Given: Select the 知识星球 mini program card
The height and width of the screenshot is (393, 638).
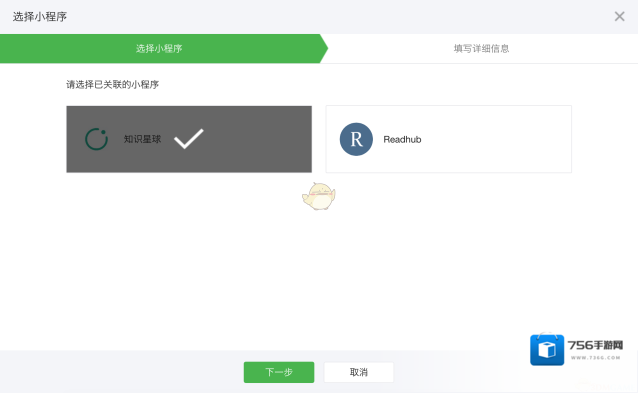Looking at the screenshot, I should (189, 139).
